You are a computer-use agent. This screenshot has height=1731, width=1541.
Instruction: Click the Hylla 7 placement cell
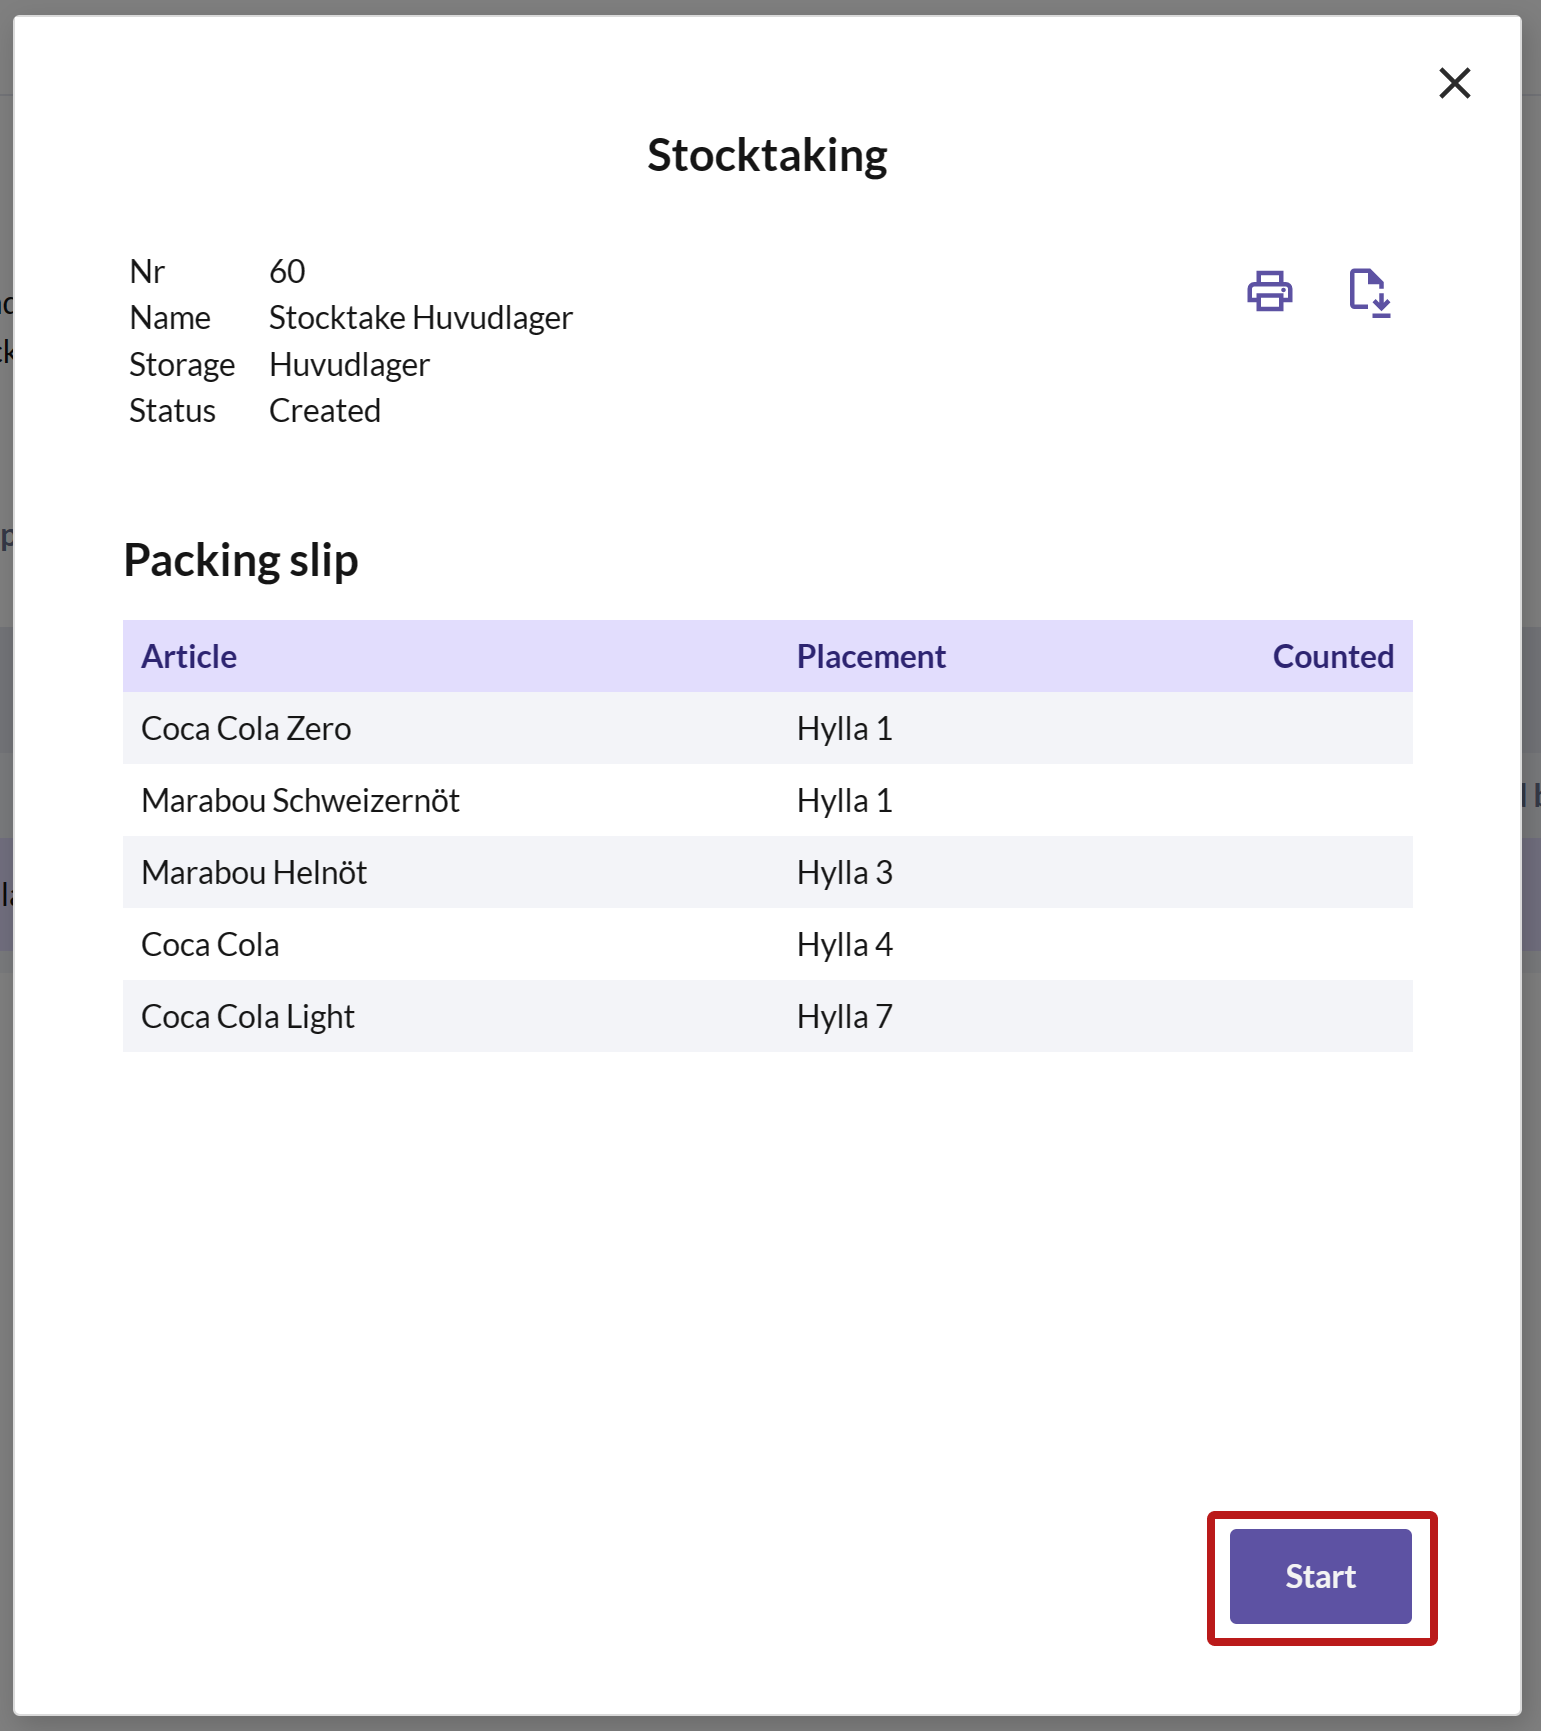point(844,1016)
